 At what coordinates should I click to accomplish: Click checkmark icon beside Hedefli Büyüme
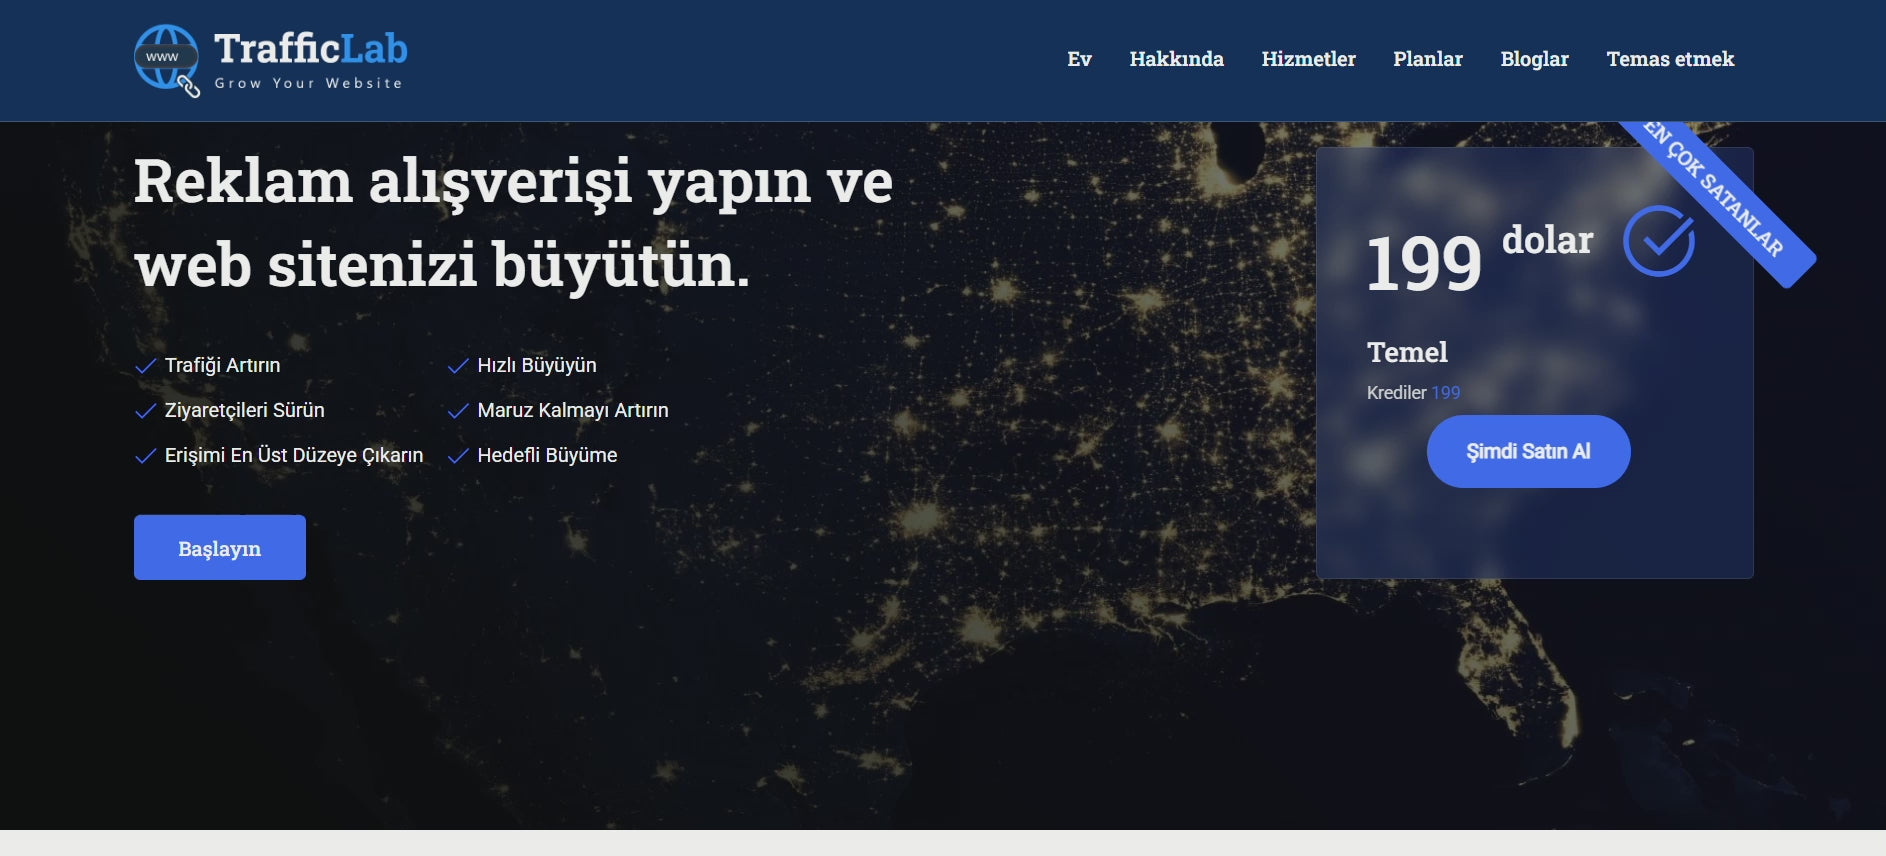click(458, 456)
